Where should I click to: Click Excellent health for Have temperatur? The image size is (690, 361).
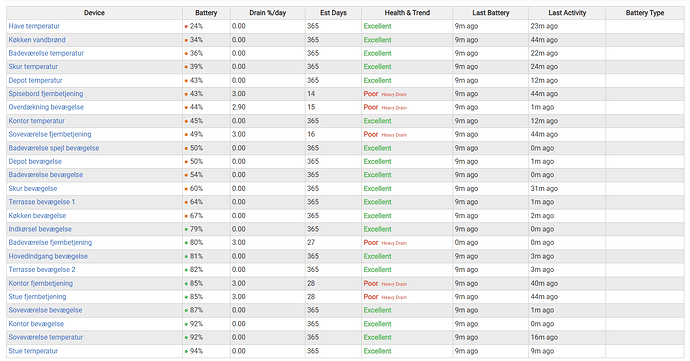point(377,26)
